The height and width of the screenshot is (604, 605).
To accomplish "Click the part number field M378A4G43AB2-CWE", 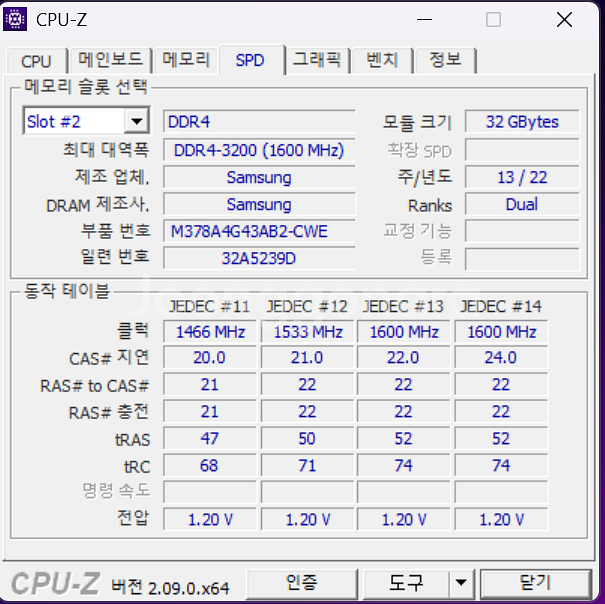I will pos(258,231).
